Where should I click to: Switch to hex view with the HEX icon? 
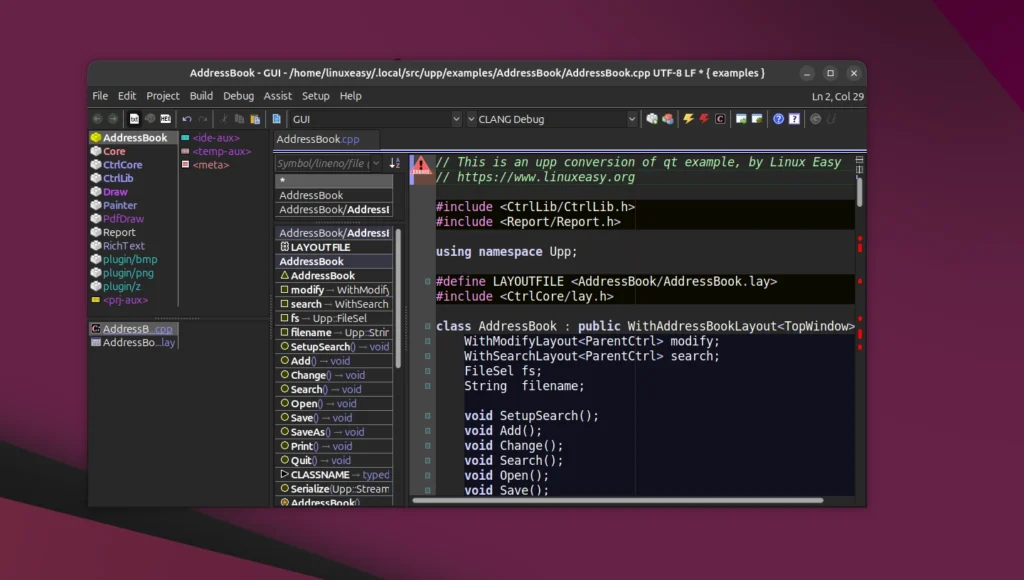[x=165, y=118]
